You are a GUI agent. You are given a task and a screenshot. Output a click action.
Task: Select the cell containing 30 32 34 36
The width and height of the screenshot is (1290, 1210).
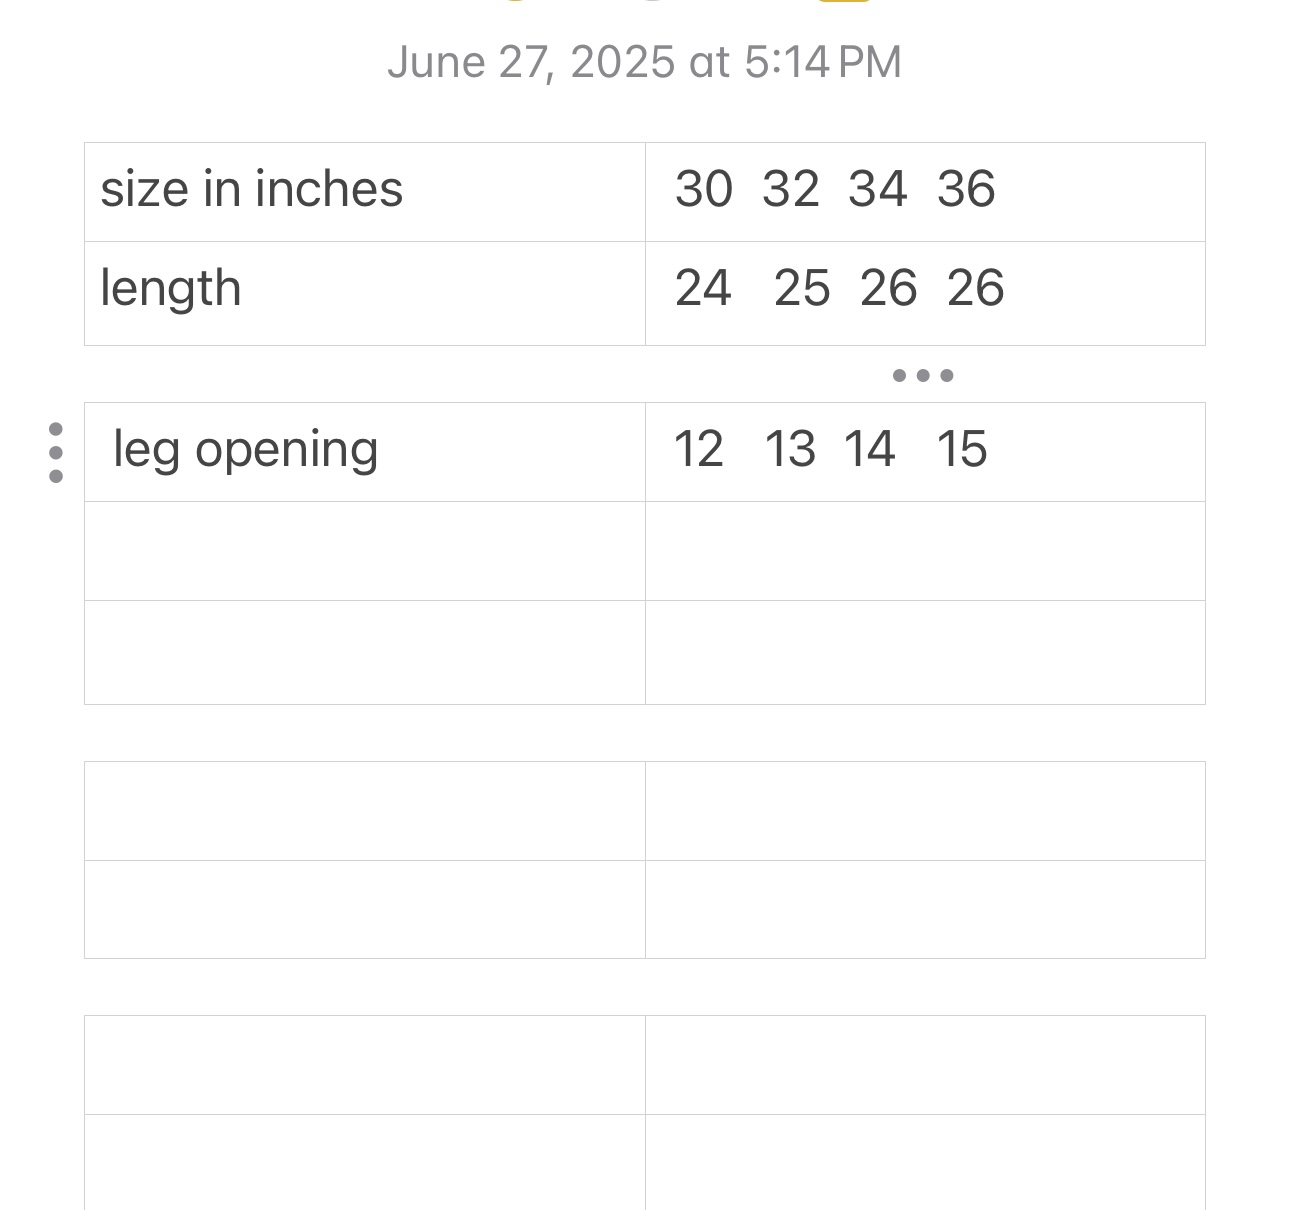pos(924,191)
